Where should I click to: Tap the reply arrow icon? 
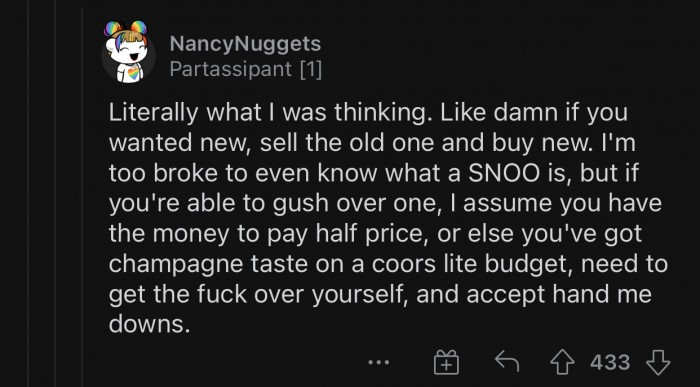coord(507,361)
